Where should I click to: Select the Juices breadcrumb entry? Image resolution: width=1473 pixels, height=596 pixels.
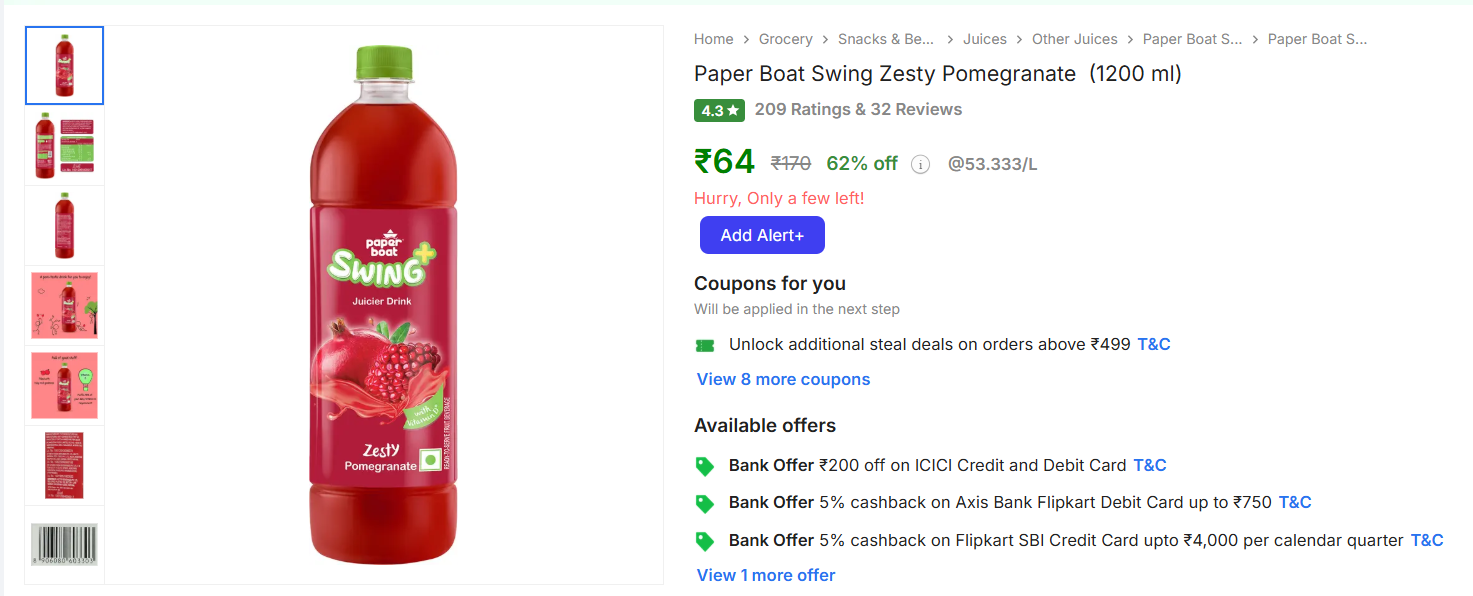click(985, 39)
